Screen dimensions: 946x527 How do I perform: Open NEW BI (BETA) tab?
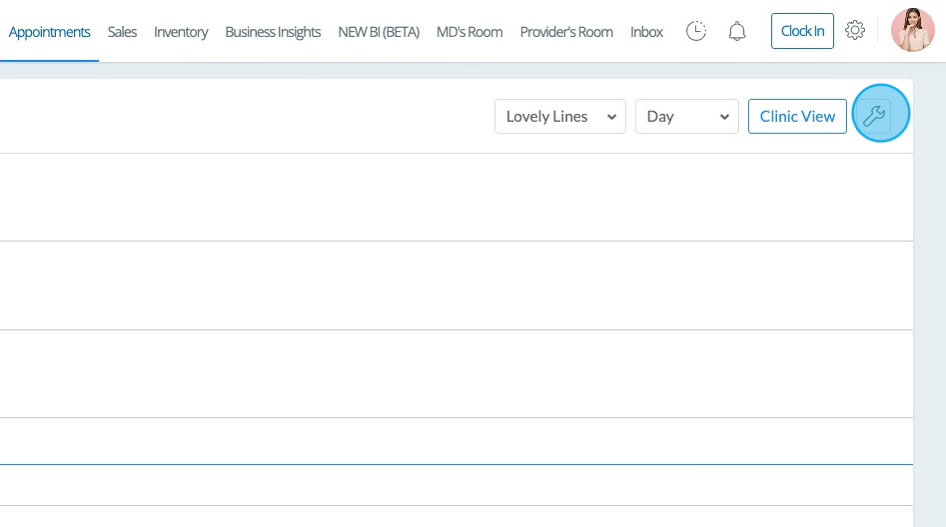click(379, 32)
